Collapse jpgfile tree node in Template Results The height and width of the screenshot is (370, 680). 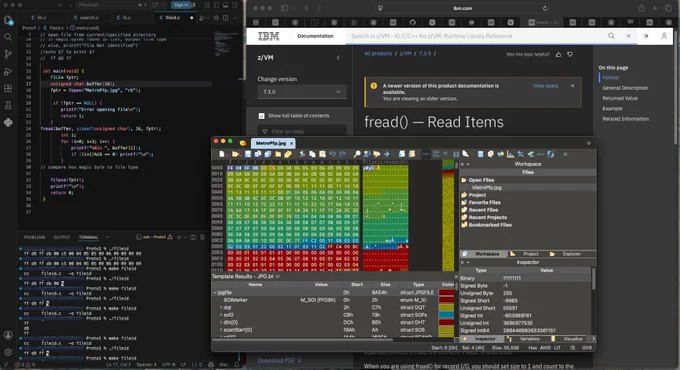point(215,292)
